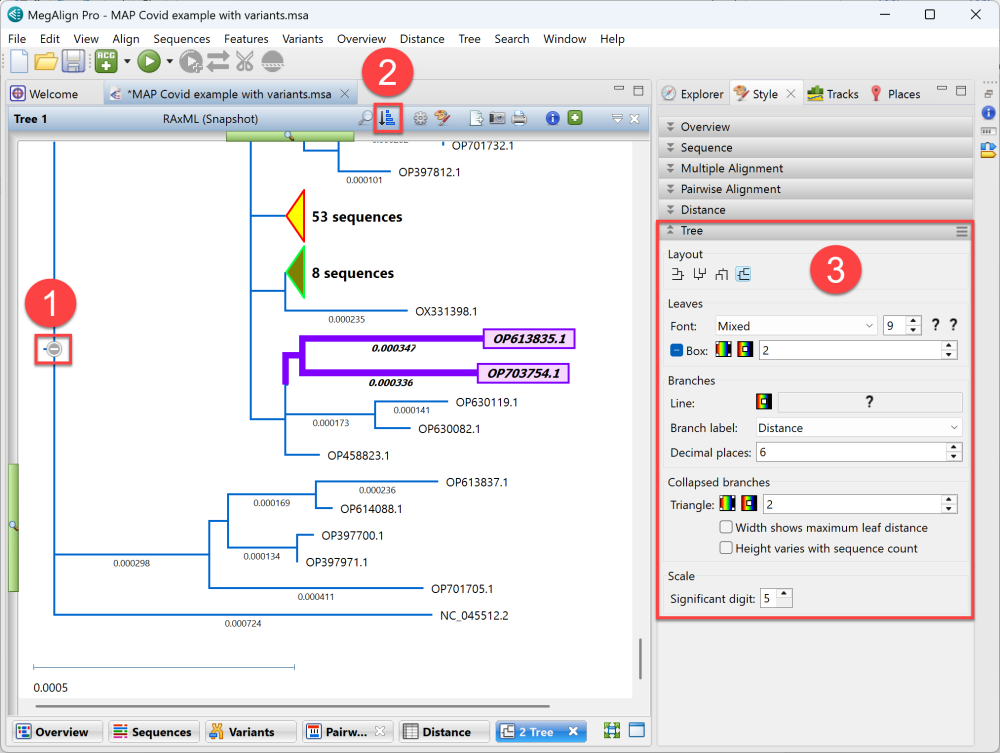1000x753 pixels.
Task: Select the highlighted fourth tree layout icon
Action: (x=743, y=274)
